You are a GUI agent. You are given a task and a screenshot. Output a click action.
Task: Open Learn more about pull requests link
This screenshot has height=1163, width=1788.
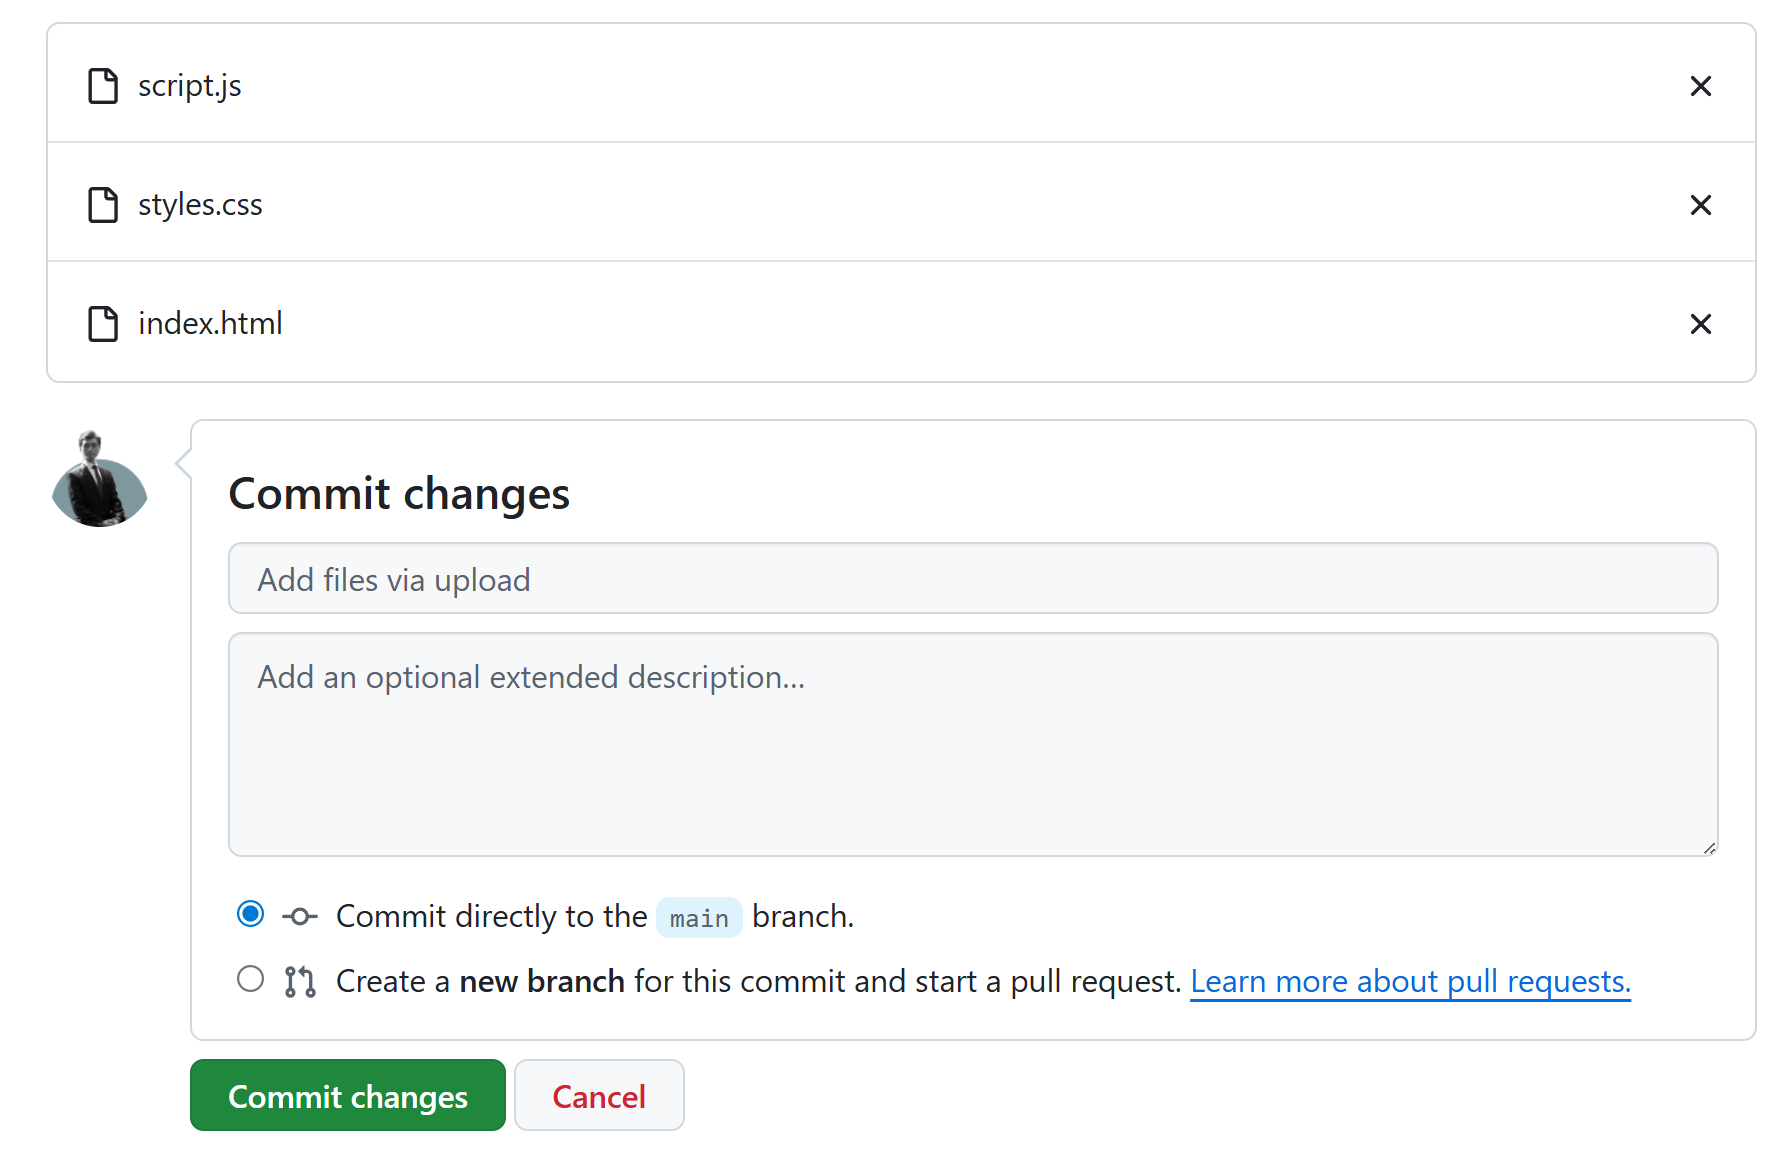(1410, 982)
